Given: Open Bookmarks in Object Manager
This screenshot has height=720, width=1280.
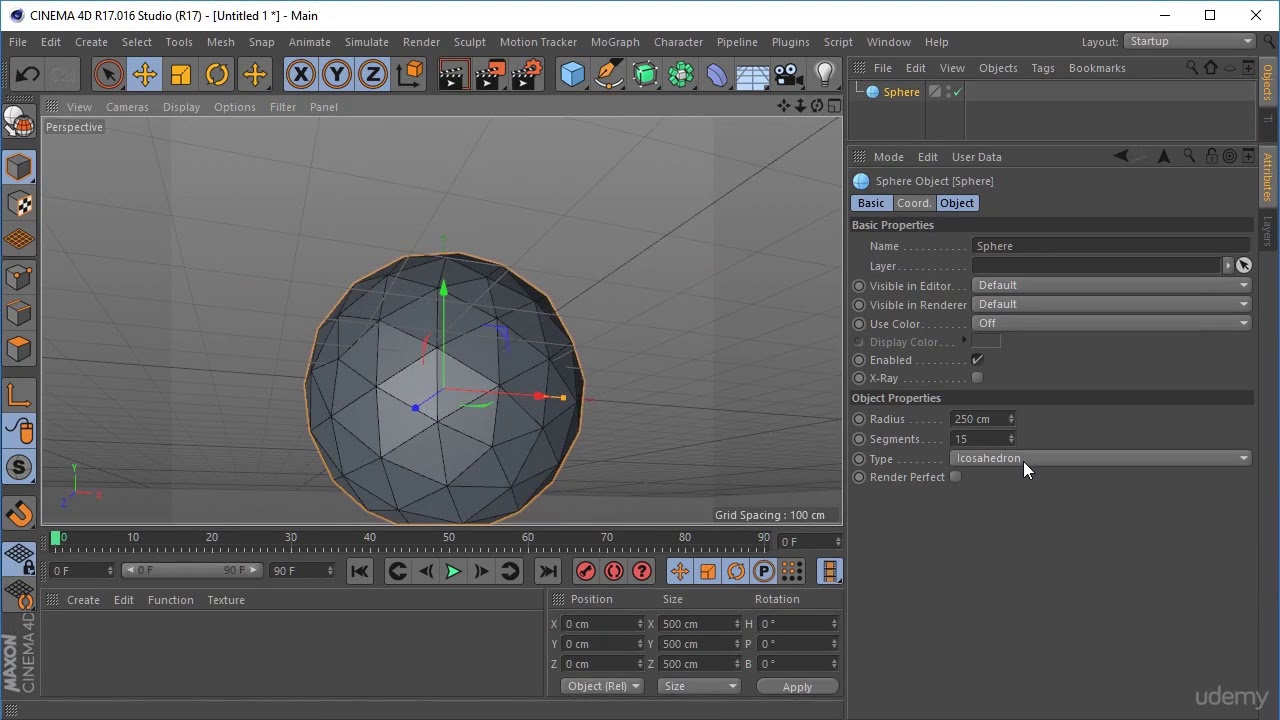Looking at the screenshot, I should (x=1097, y=68).
